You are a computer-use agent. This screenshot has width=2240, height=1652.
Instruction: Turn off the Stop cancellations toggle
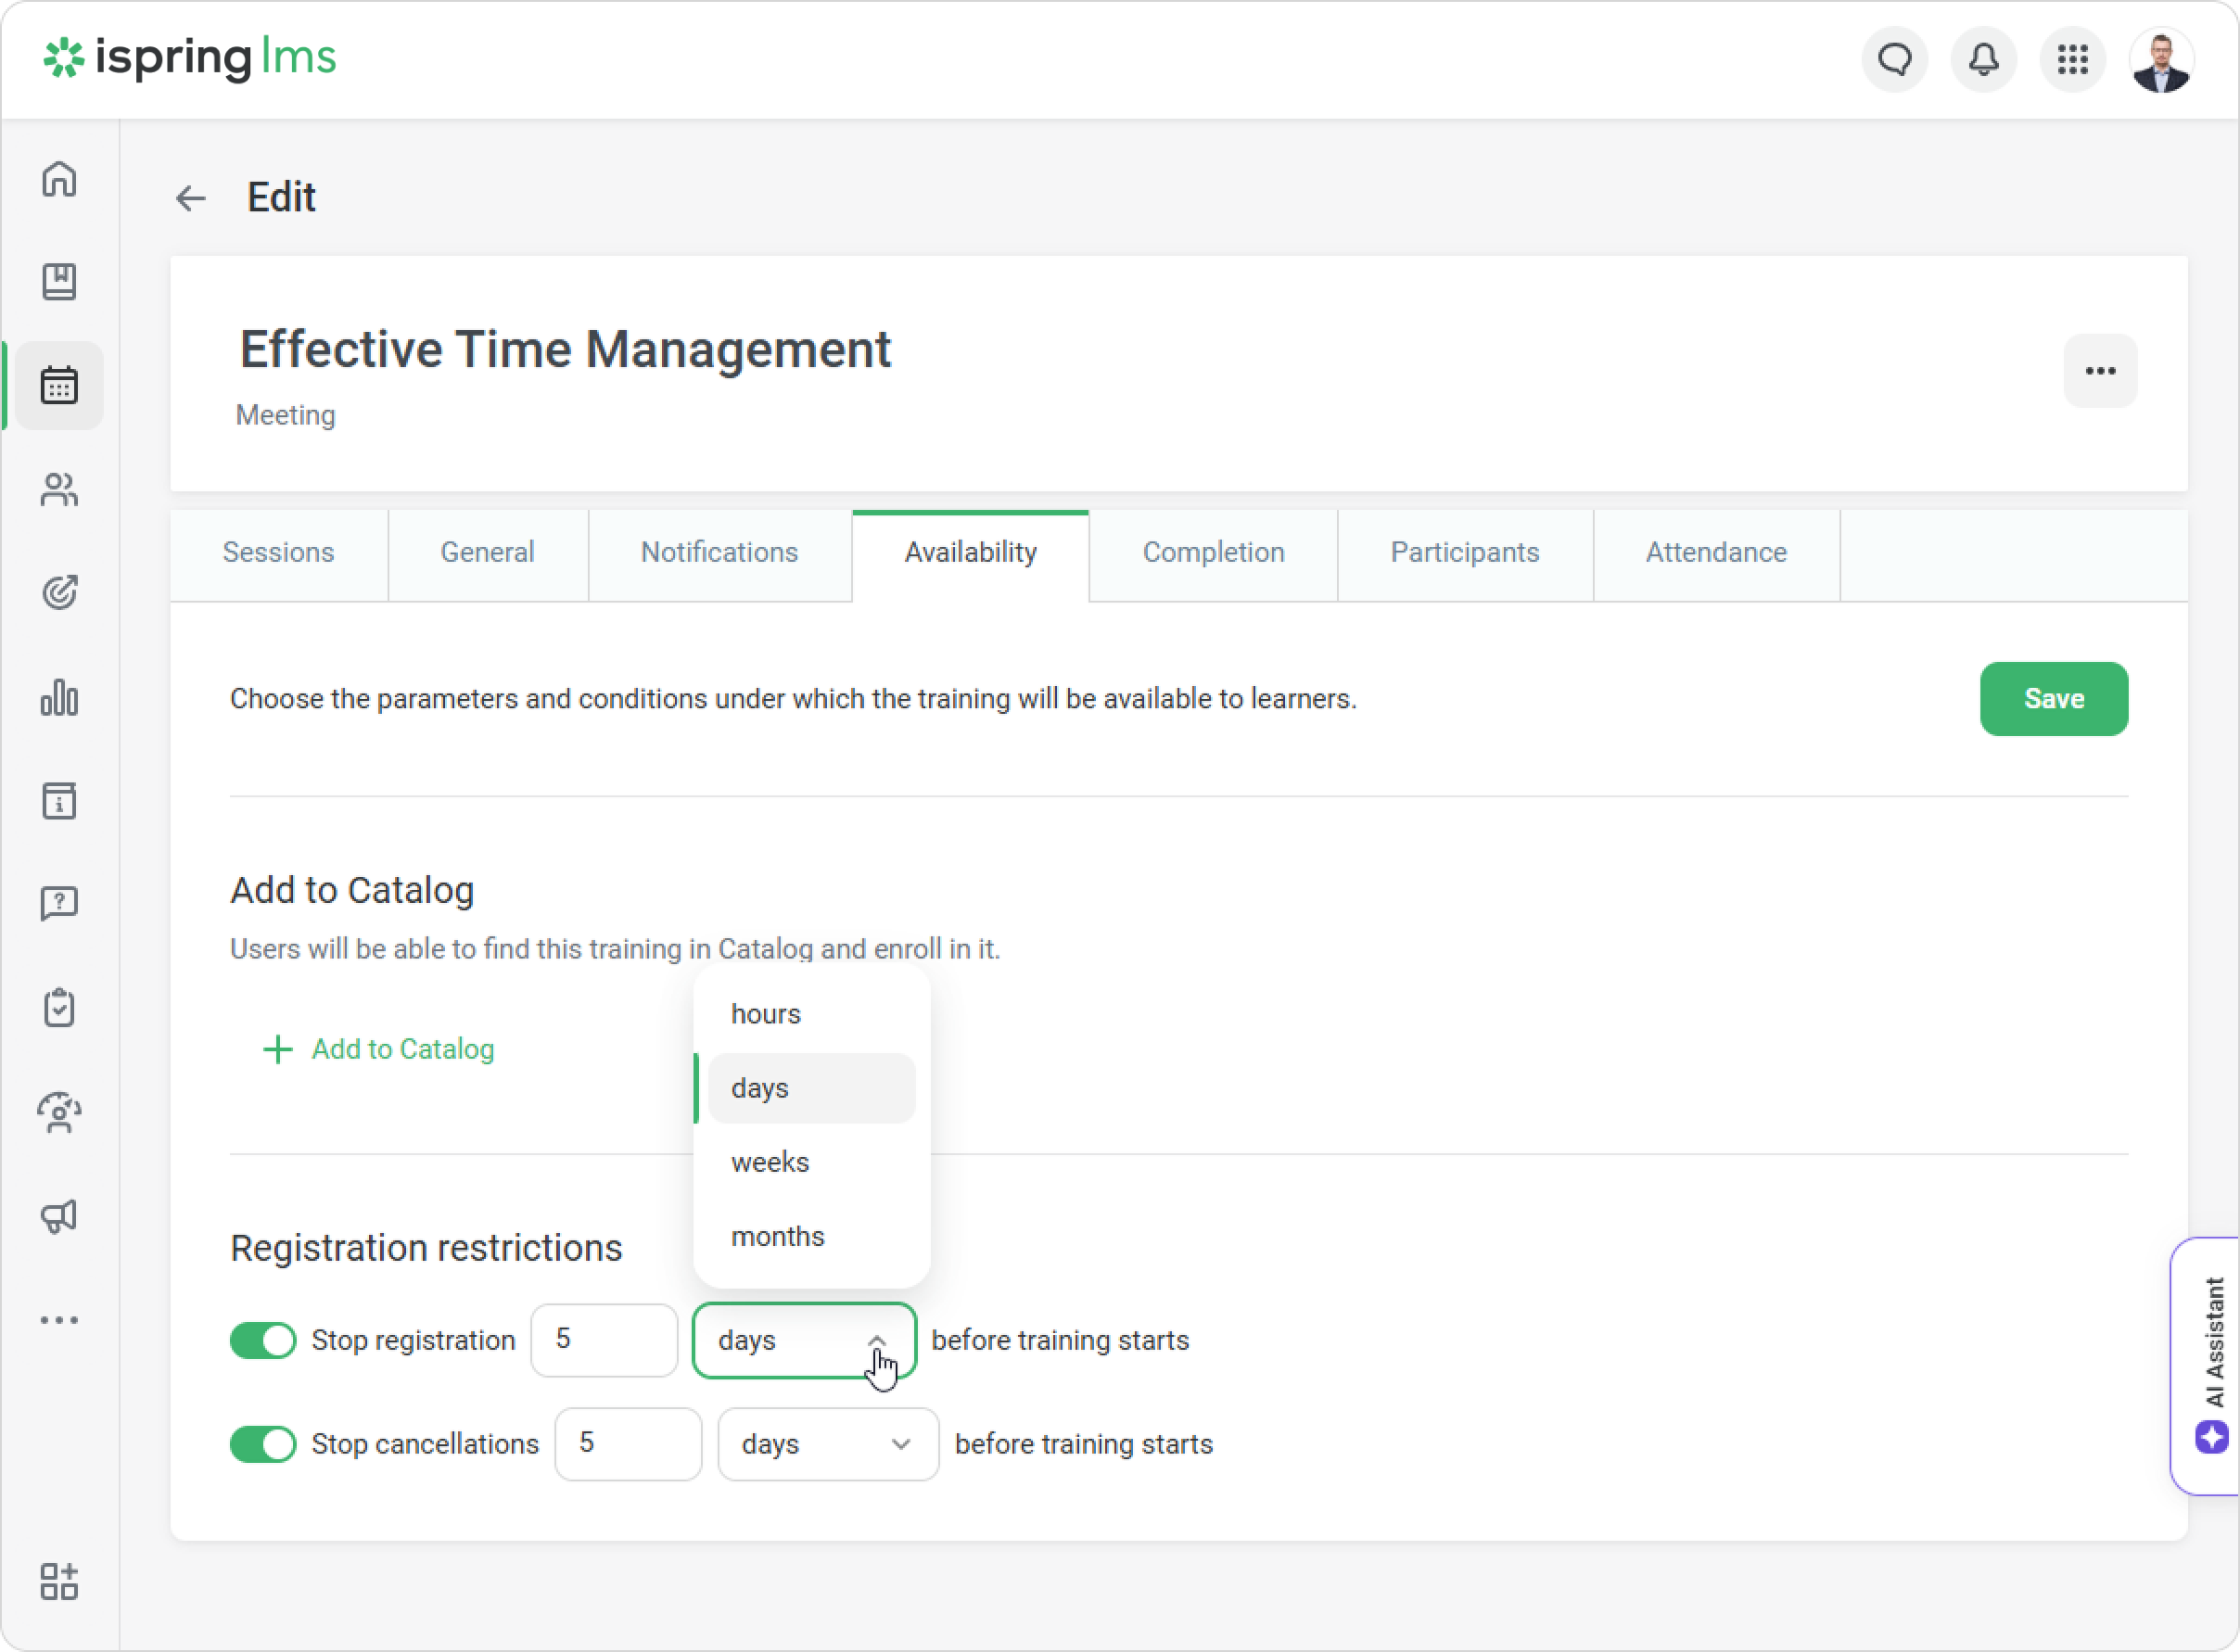(263, 1444)
